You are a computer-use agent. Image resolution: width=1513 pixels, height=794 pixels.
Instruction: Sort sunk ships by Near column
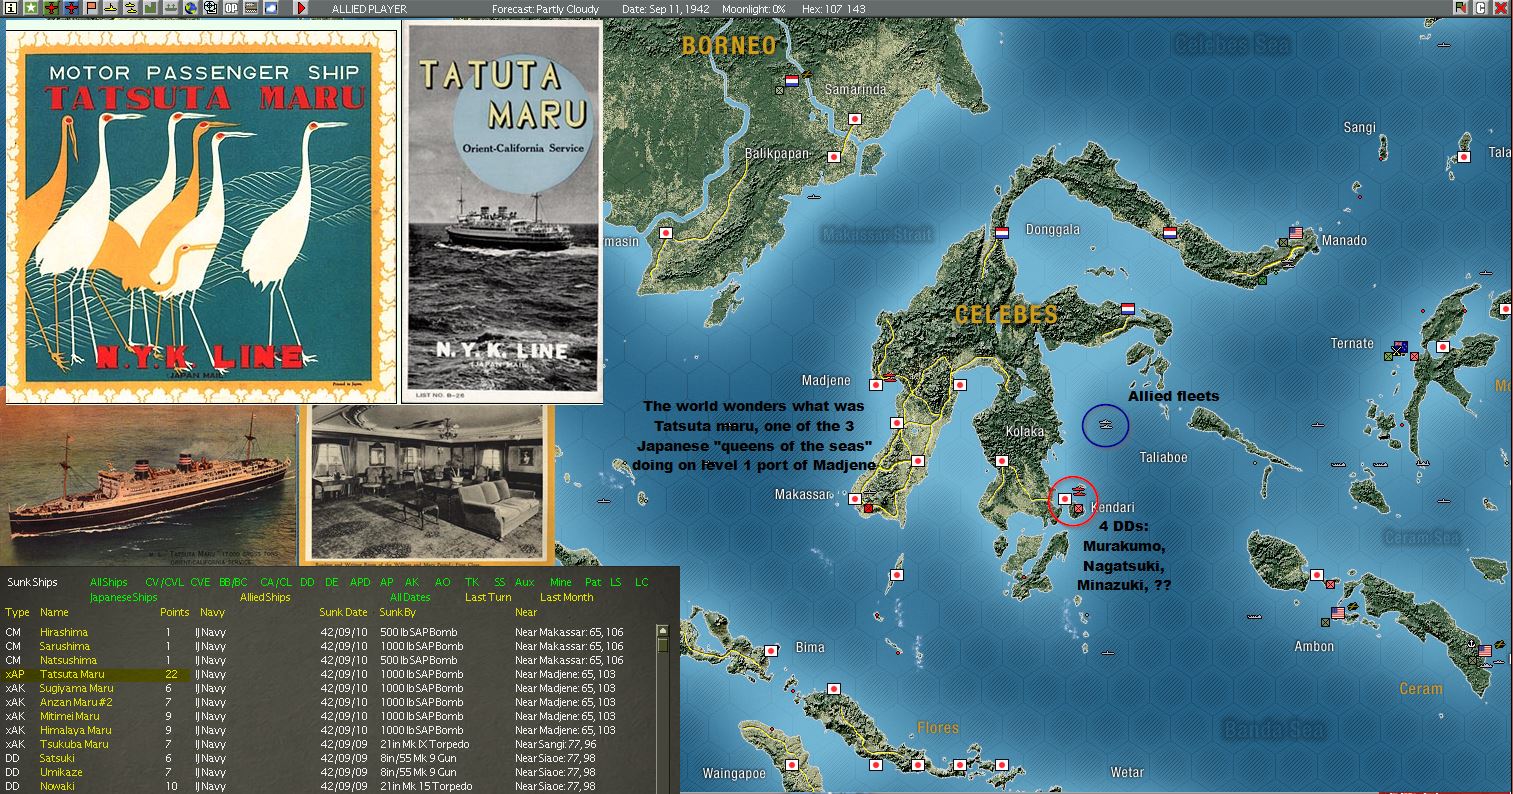click(x=526, y=612)
